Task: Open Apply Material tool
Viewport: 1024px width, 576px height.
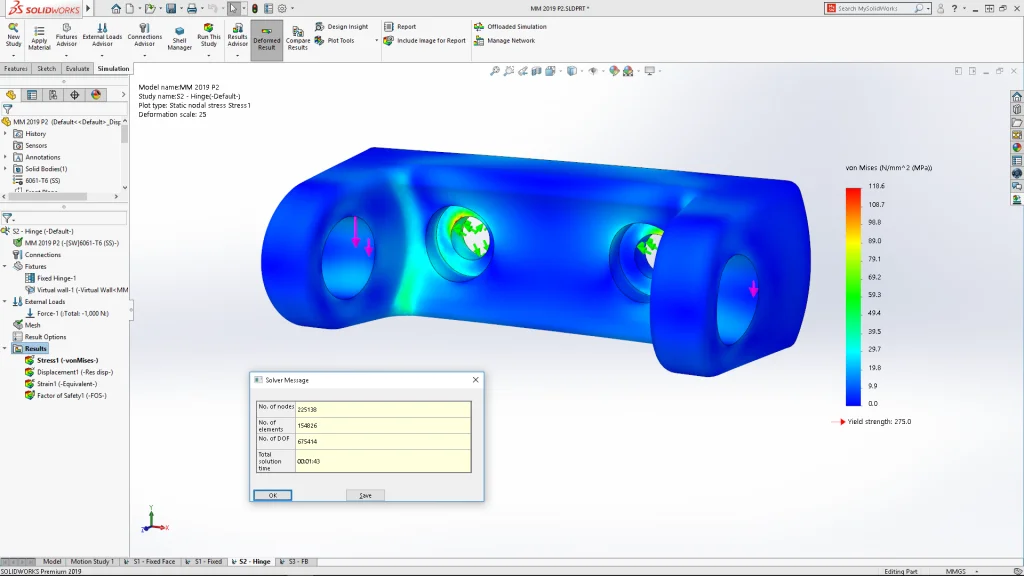Action: (39, 37)
